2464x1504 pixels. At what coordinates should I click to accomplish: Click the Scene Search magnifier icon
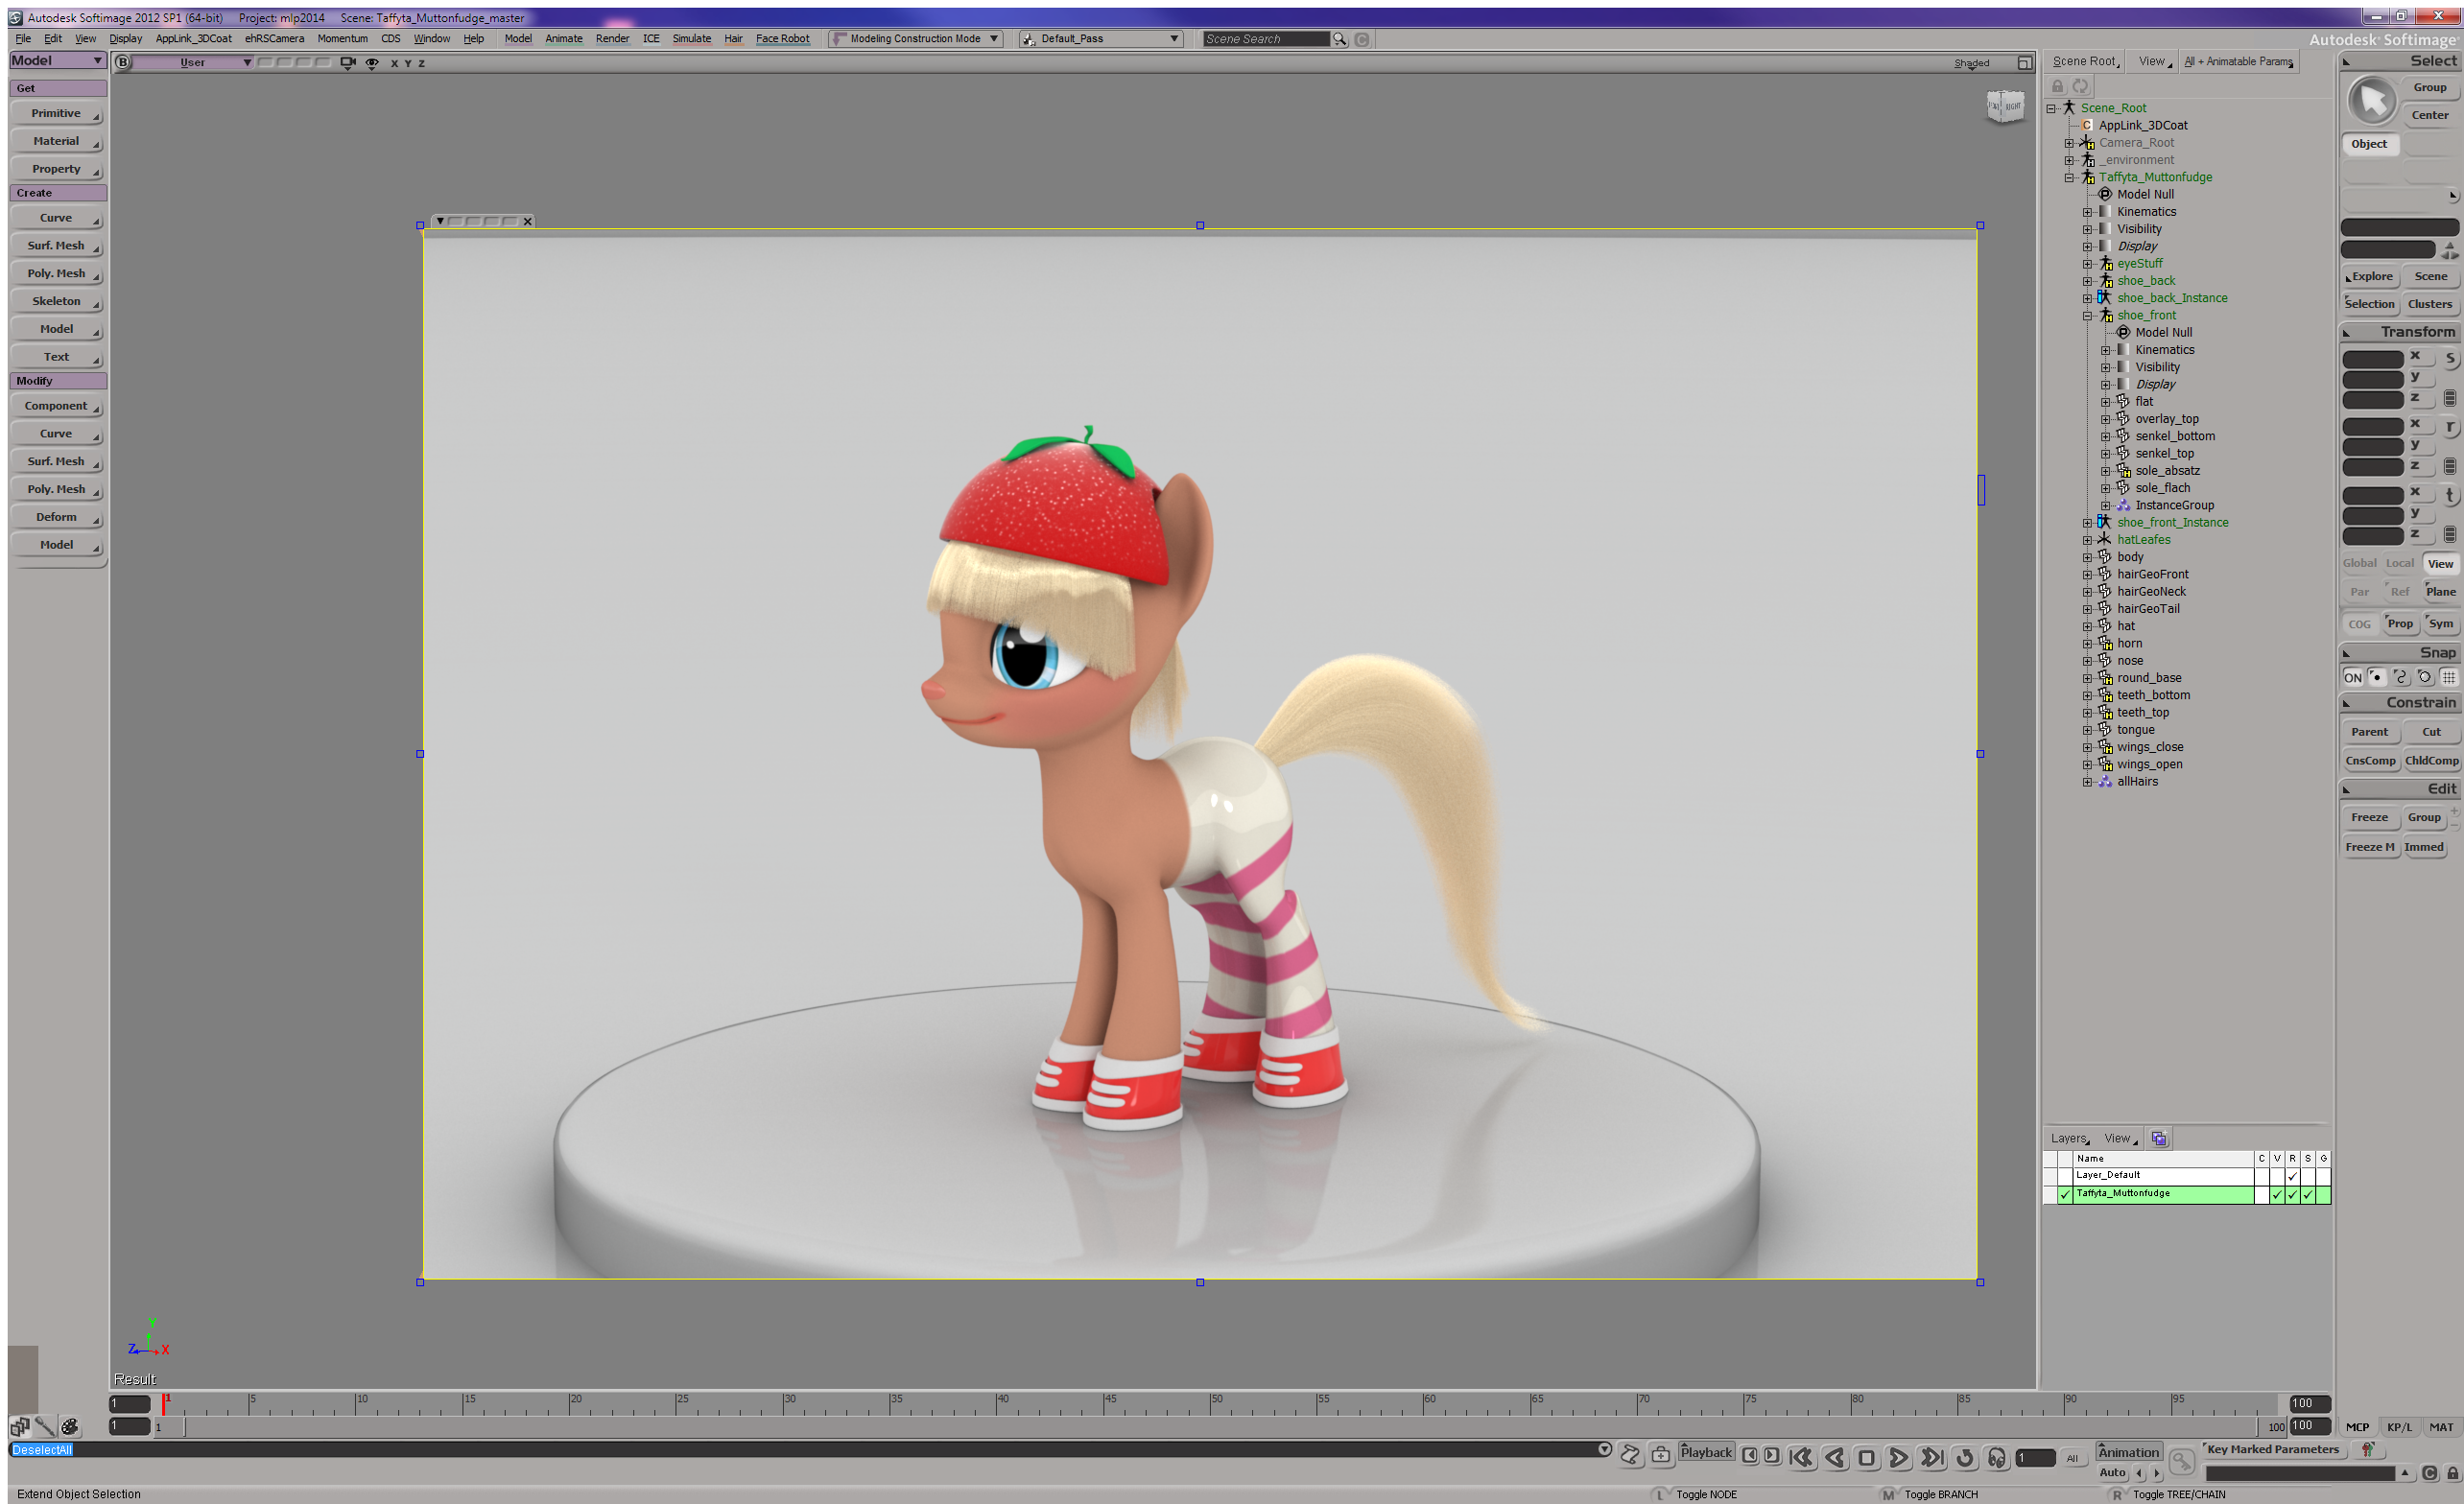[1340, 39]
